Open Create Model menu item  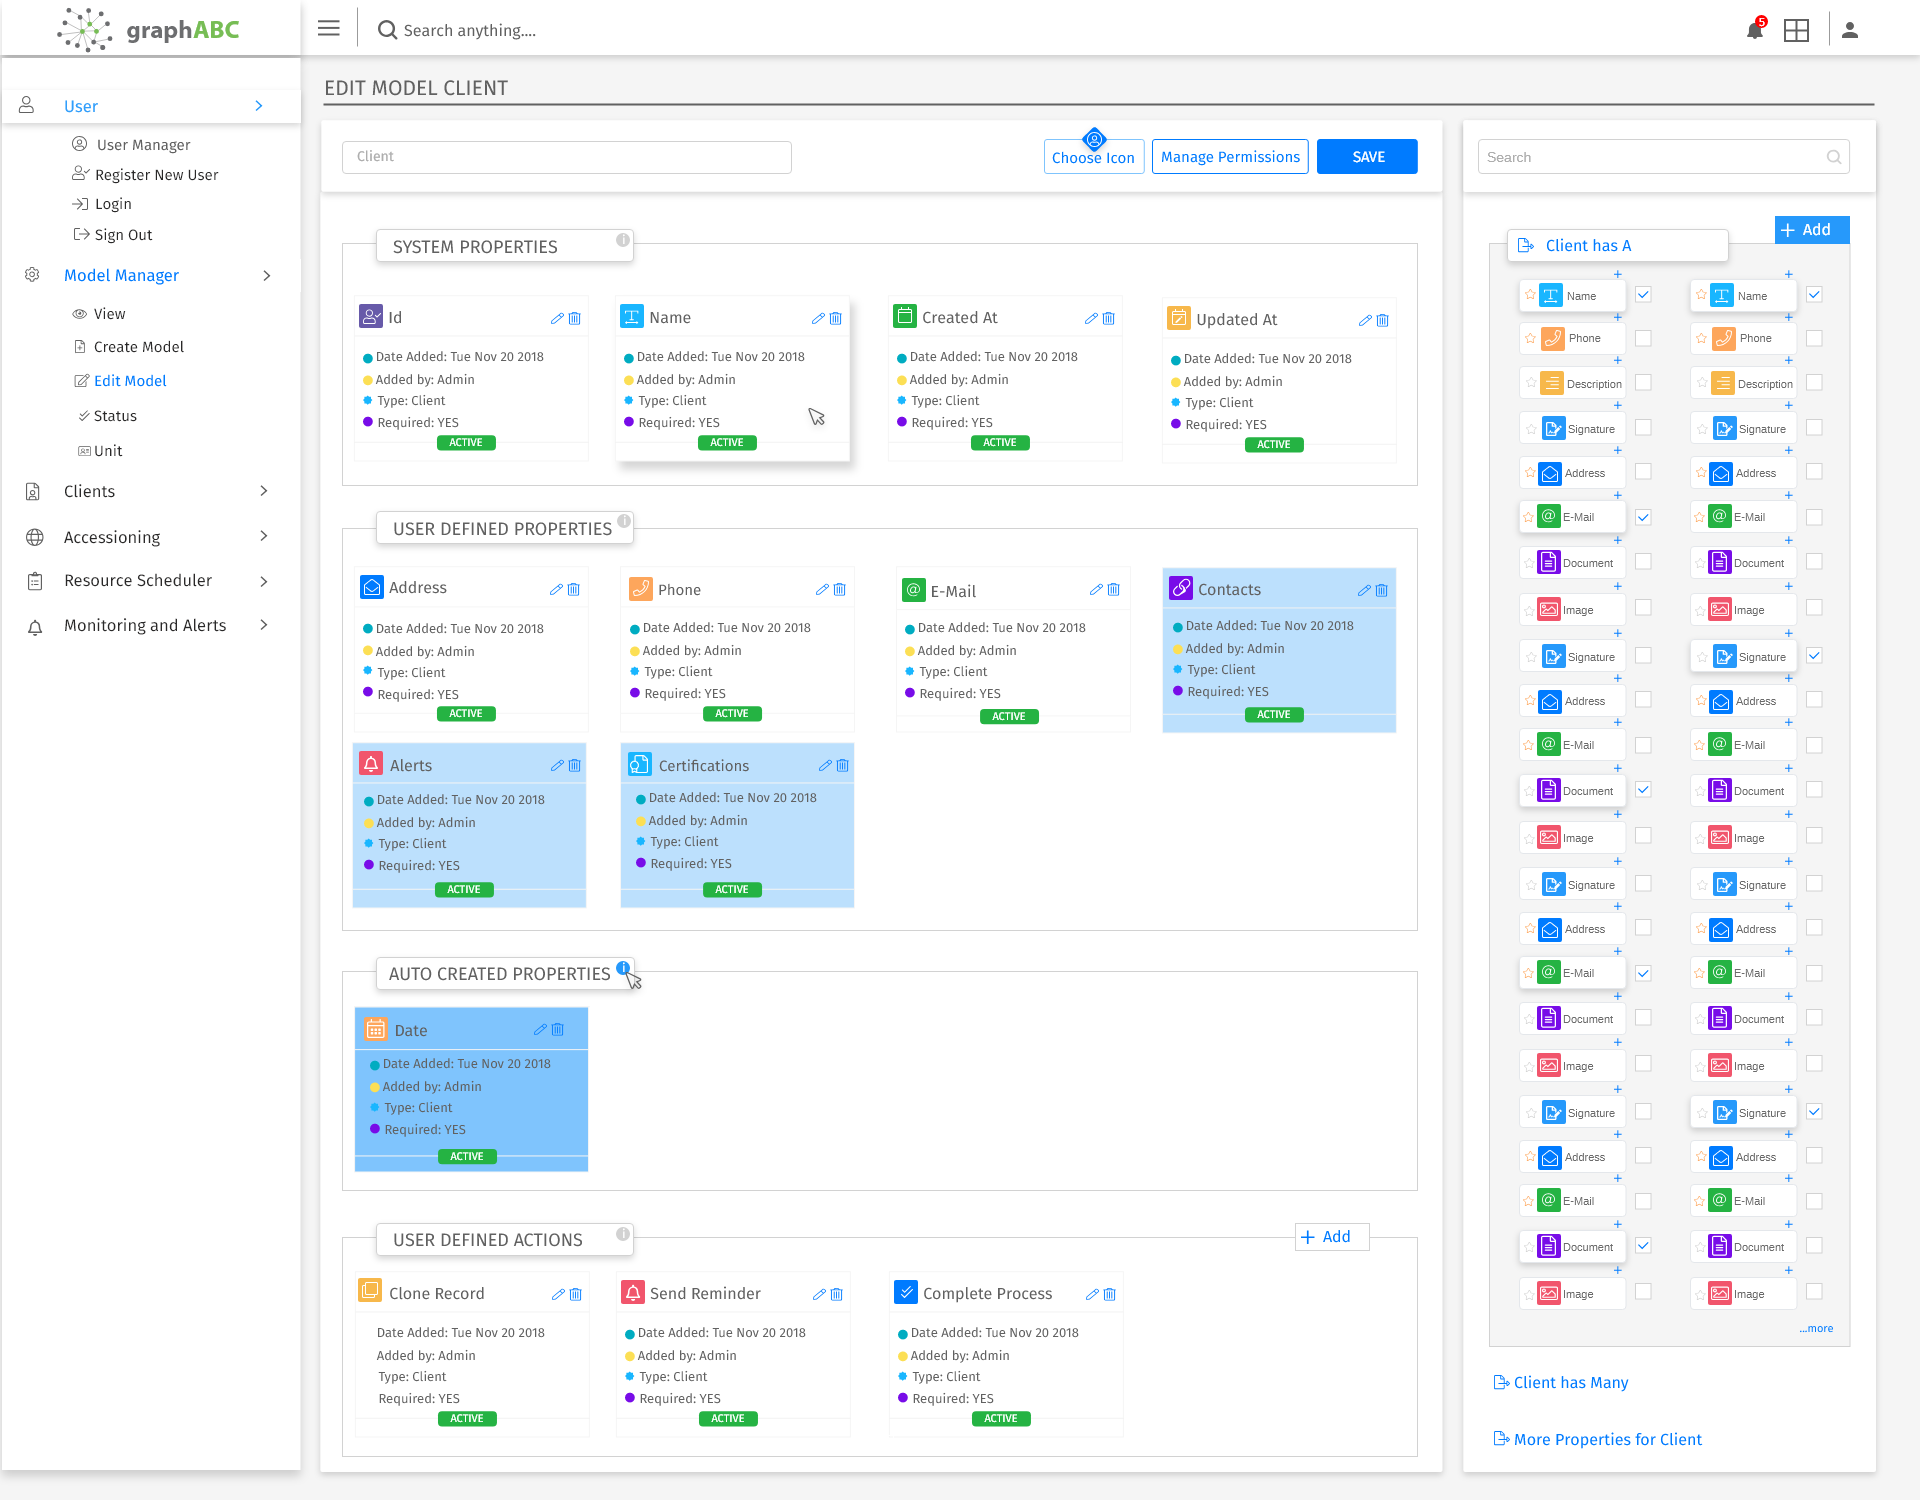pos(129,347)
